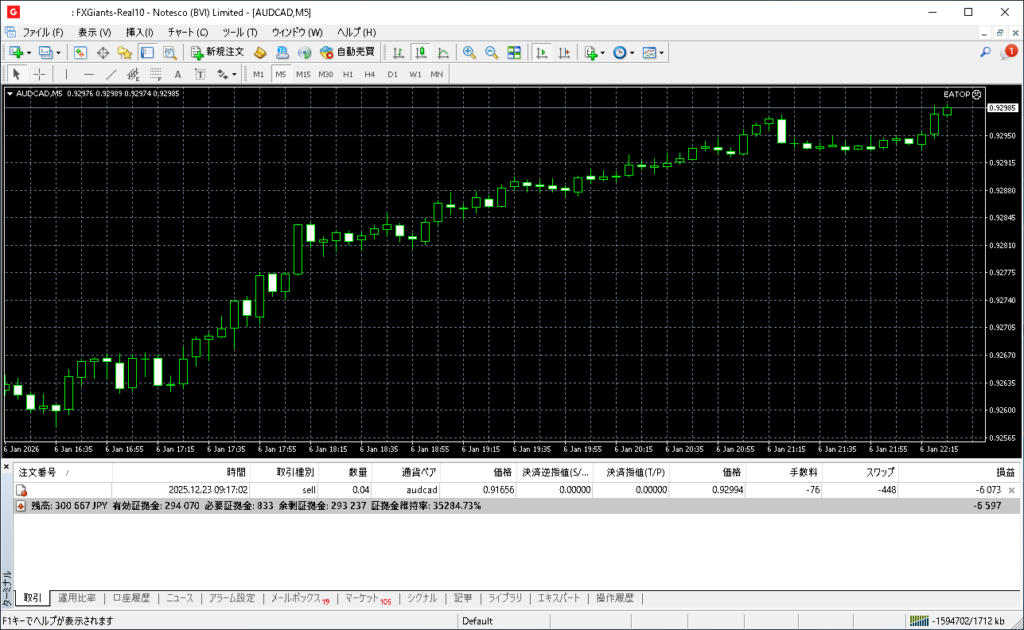
Task: Expand the new chart dropdown arrow
Action: click(x=29, y=52)
